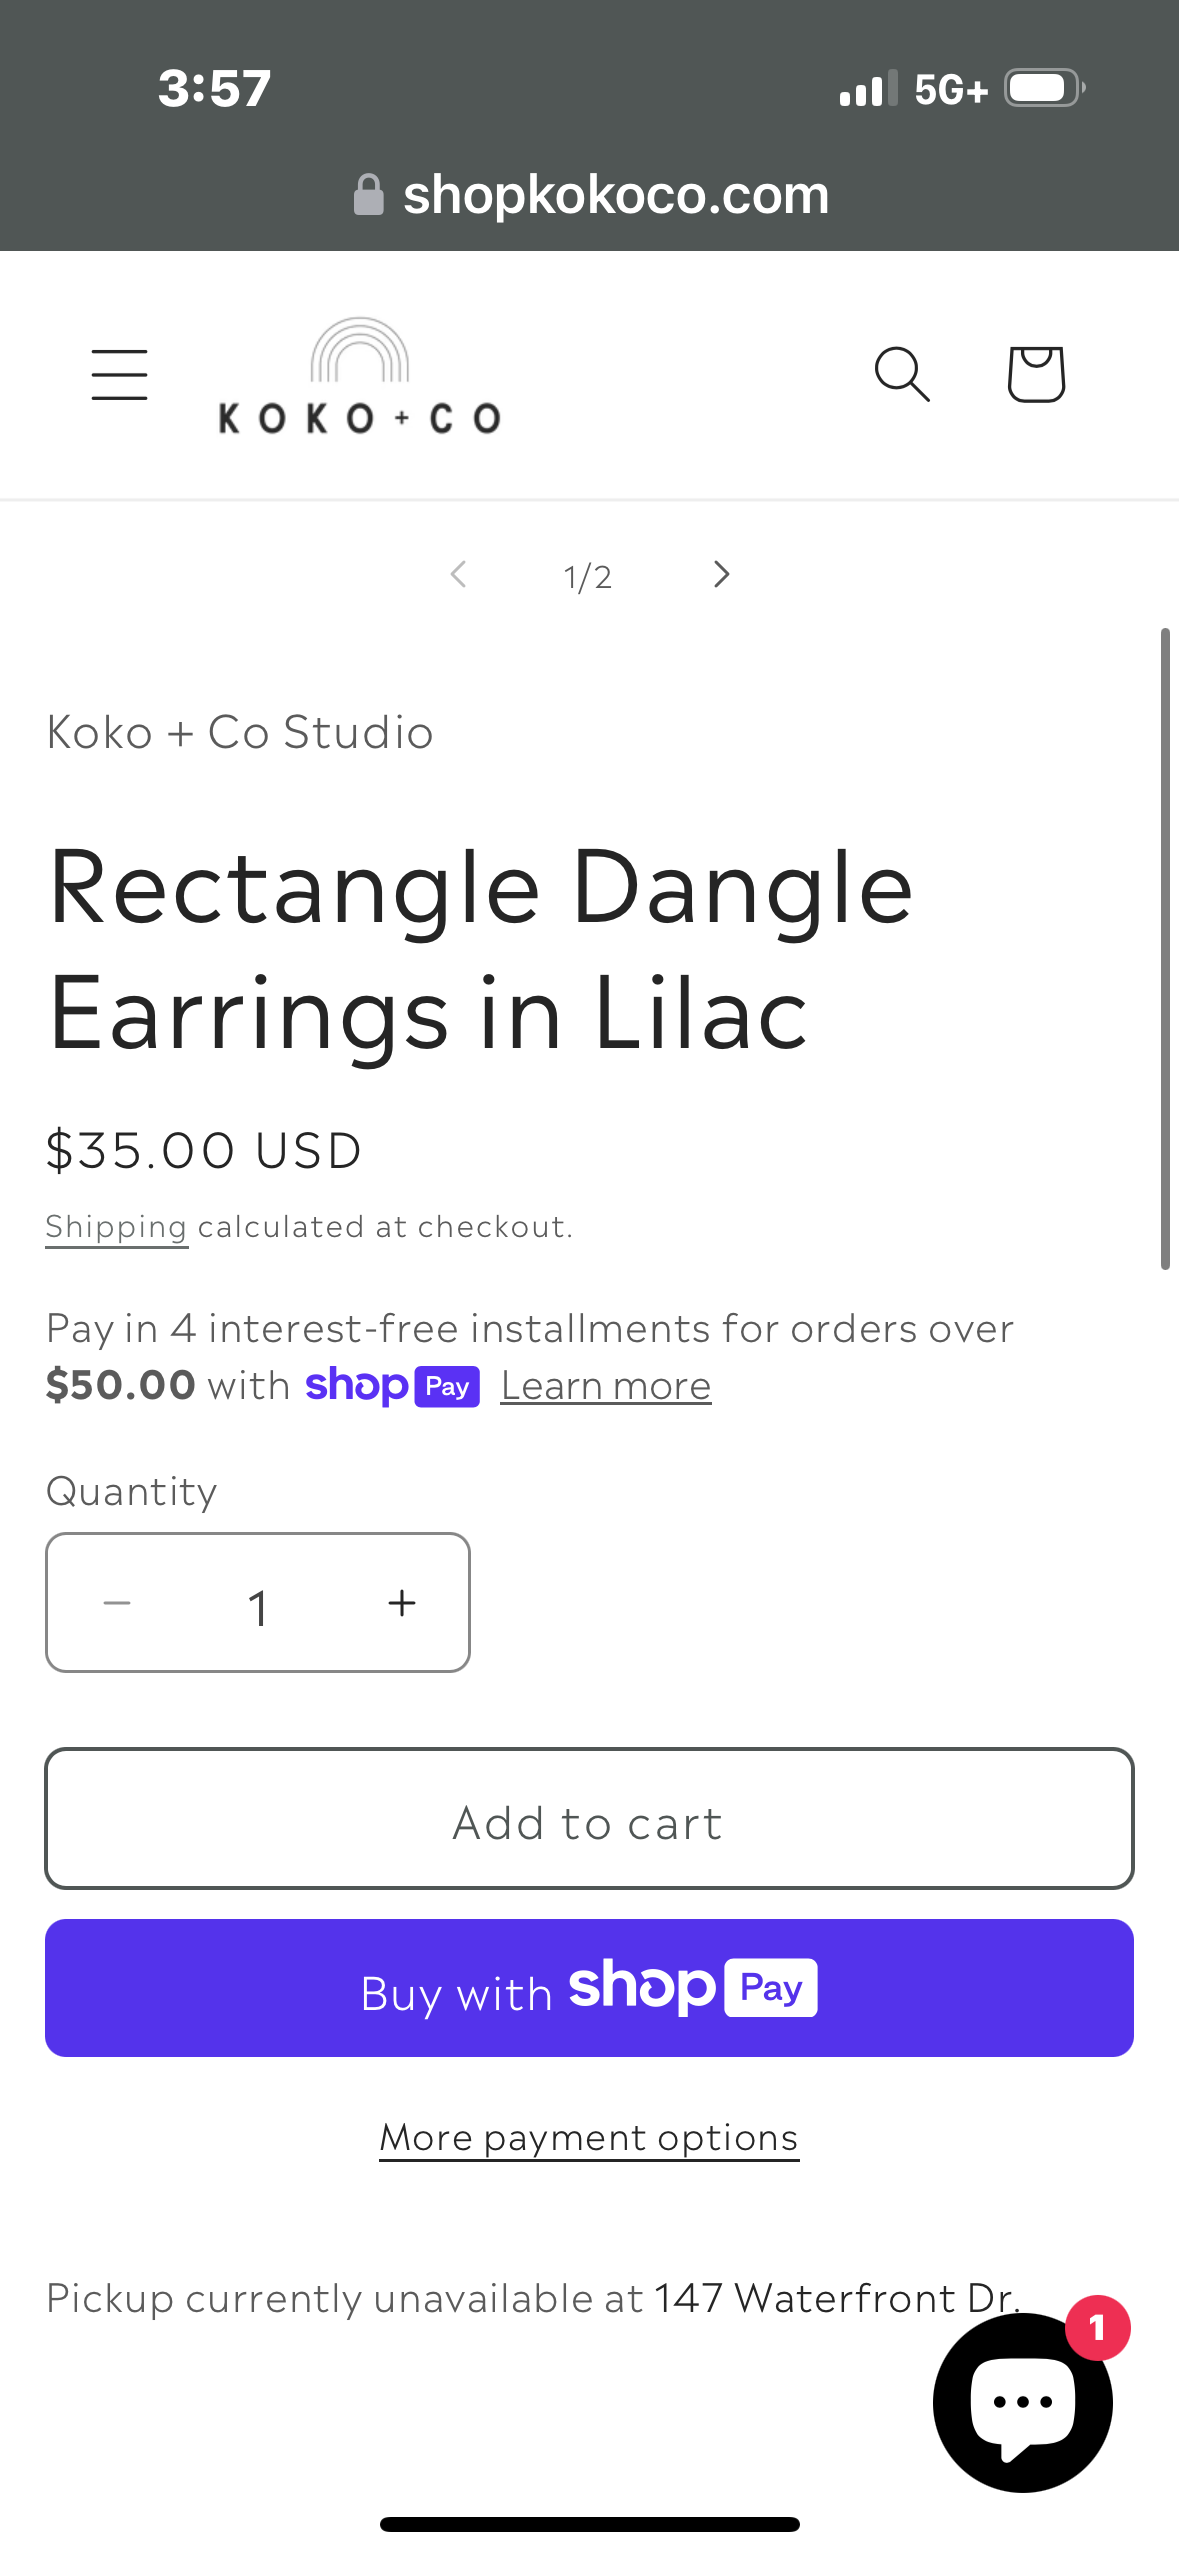Click the lock icon in the address bar
This screenshot has width=1179, height=2556.
(x=369, y=193)
